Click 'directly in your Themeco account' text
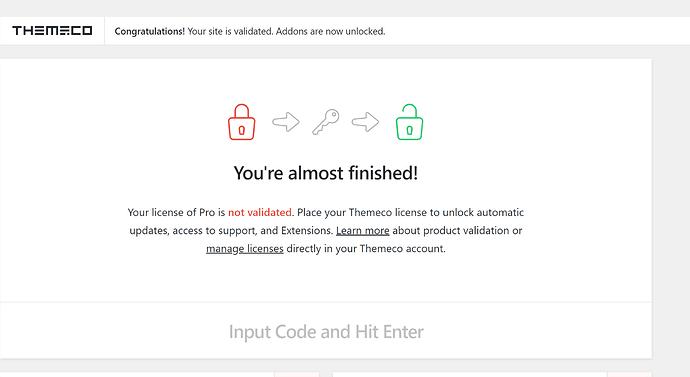The height and width of the screenshot is (377, 690). pos(366,249)
